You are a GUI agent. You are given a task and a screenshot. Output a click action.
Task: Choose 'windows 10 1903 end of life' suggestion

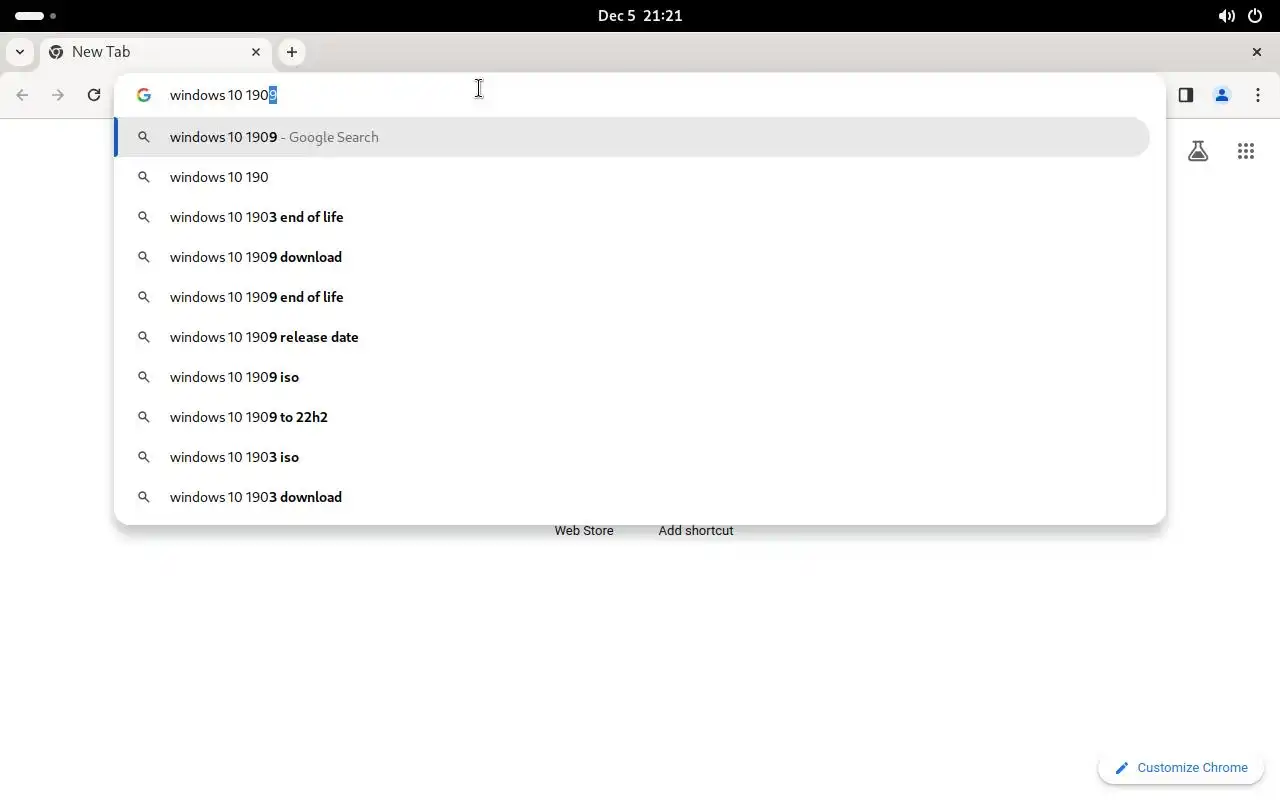pos(632,217)
